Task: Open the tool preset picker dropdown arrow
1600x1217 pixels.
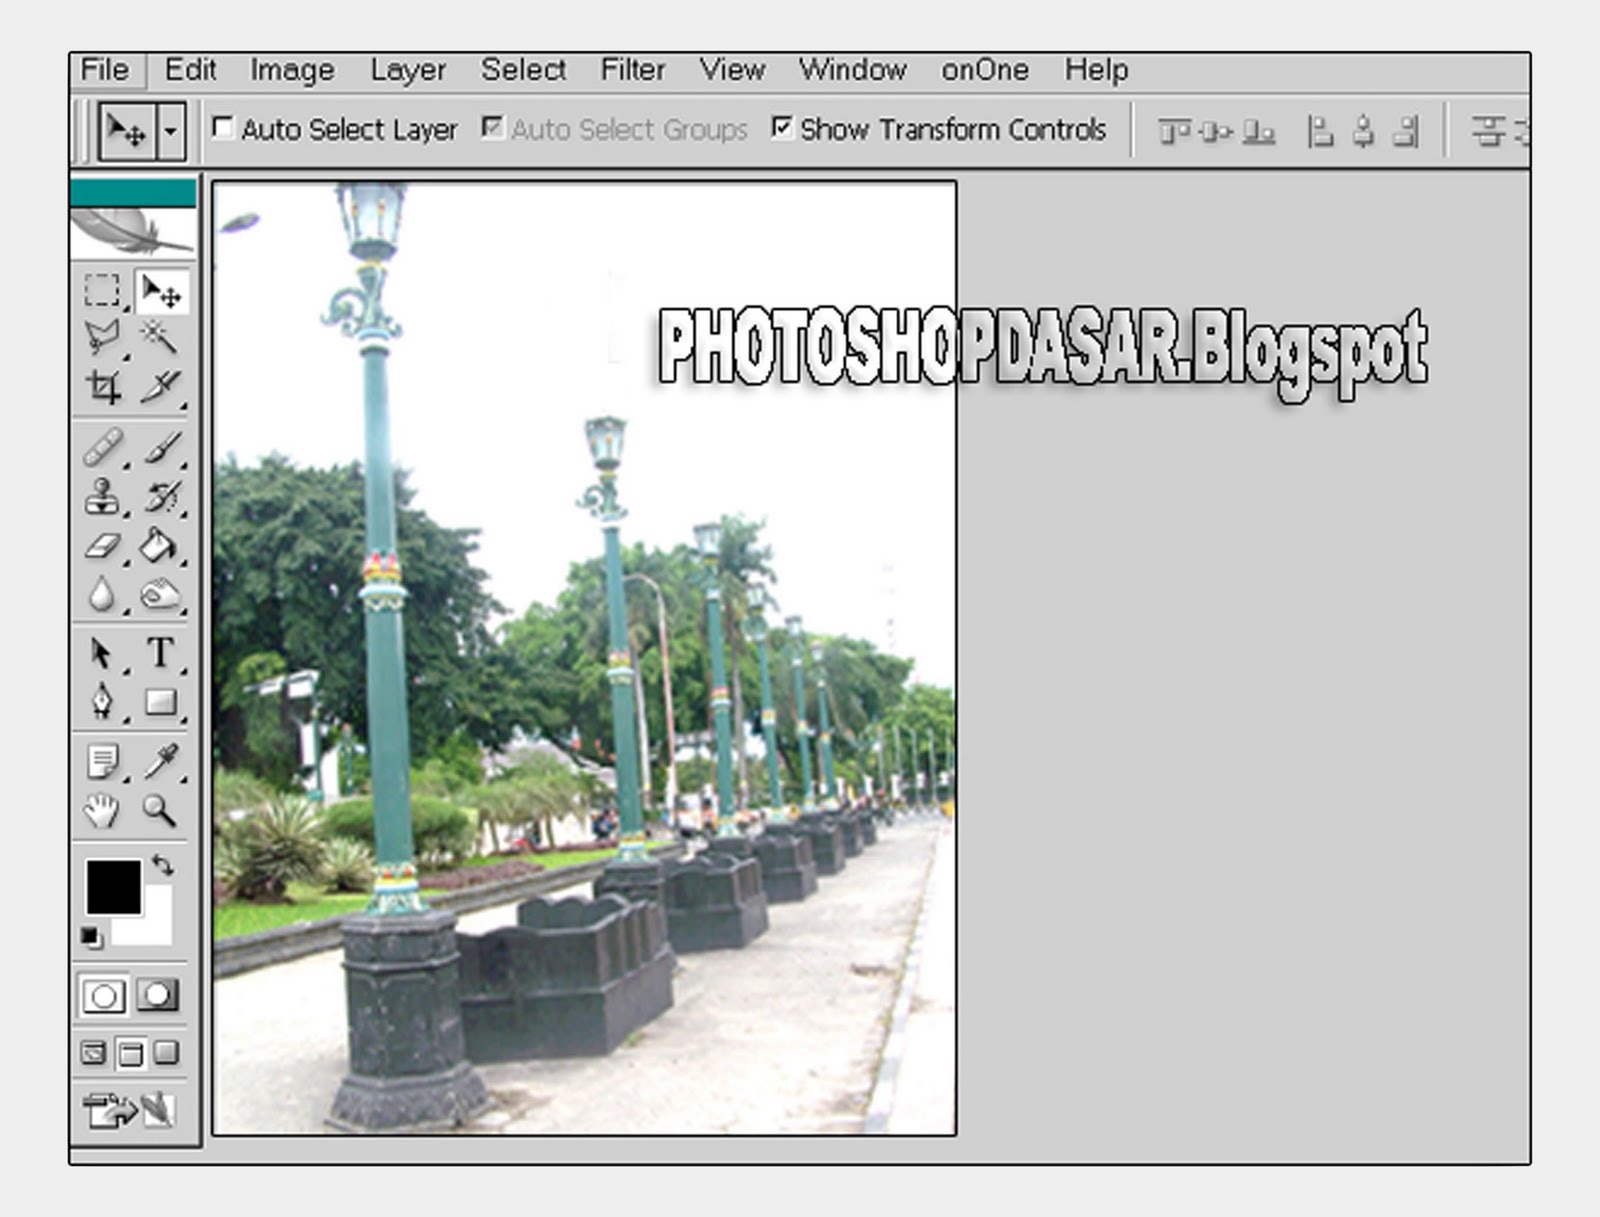Action: pyautogui.click(x=172, y=131)
